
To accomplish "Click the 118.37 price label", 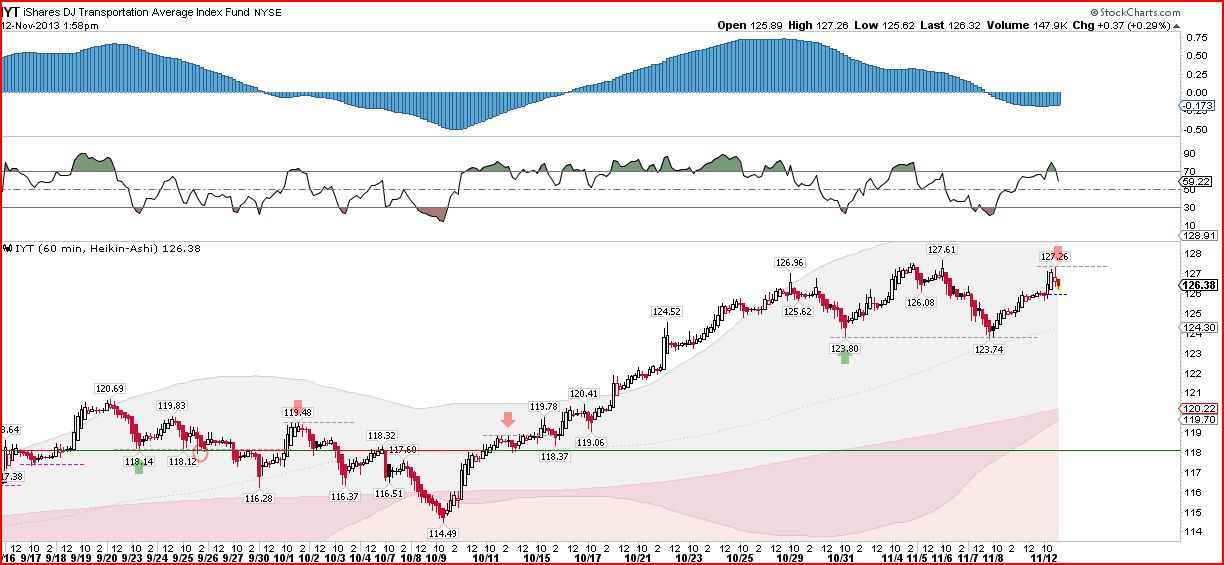I will click(x=554, y=455).
